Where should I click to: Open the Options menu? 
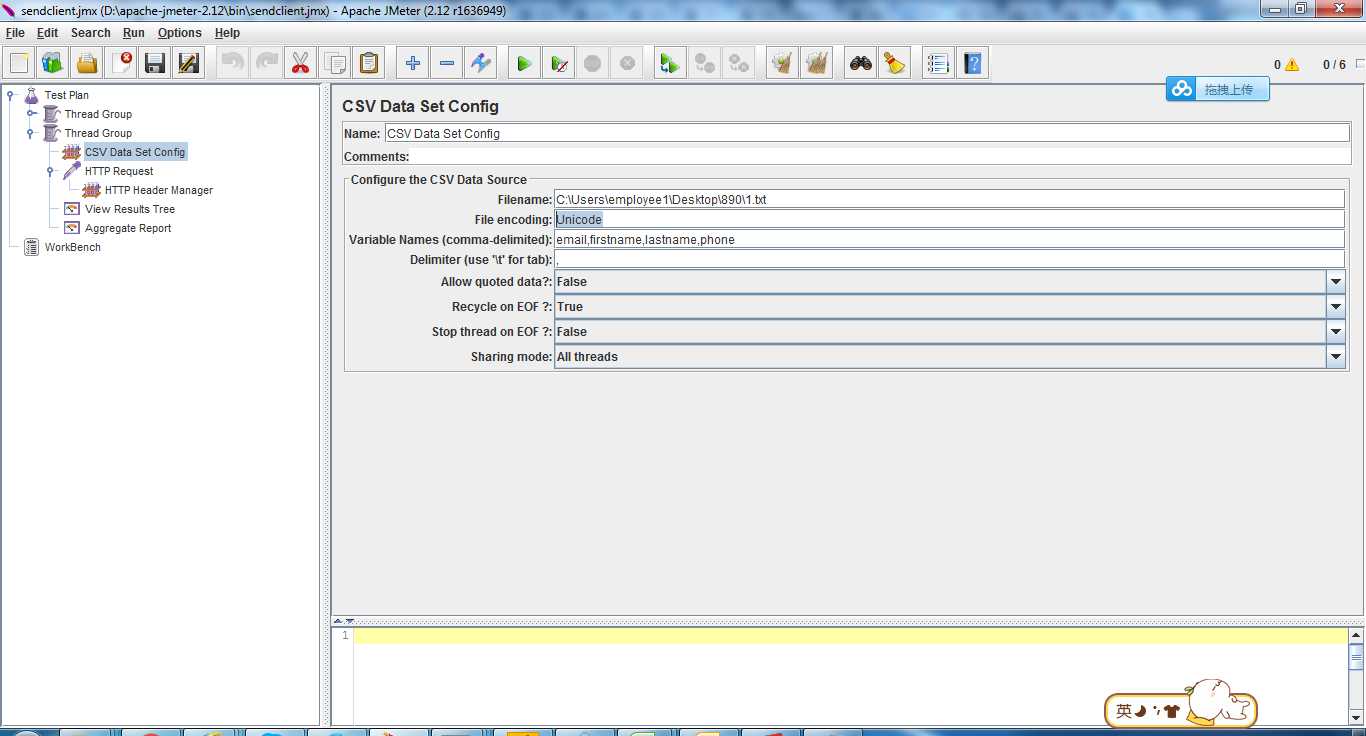pos(180,33)
